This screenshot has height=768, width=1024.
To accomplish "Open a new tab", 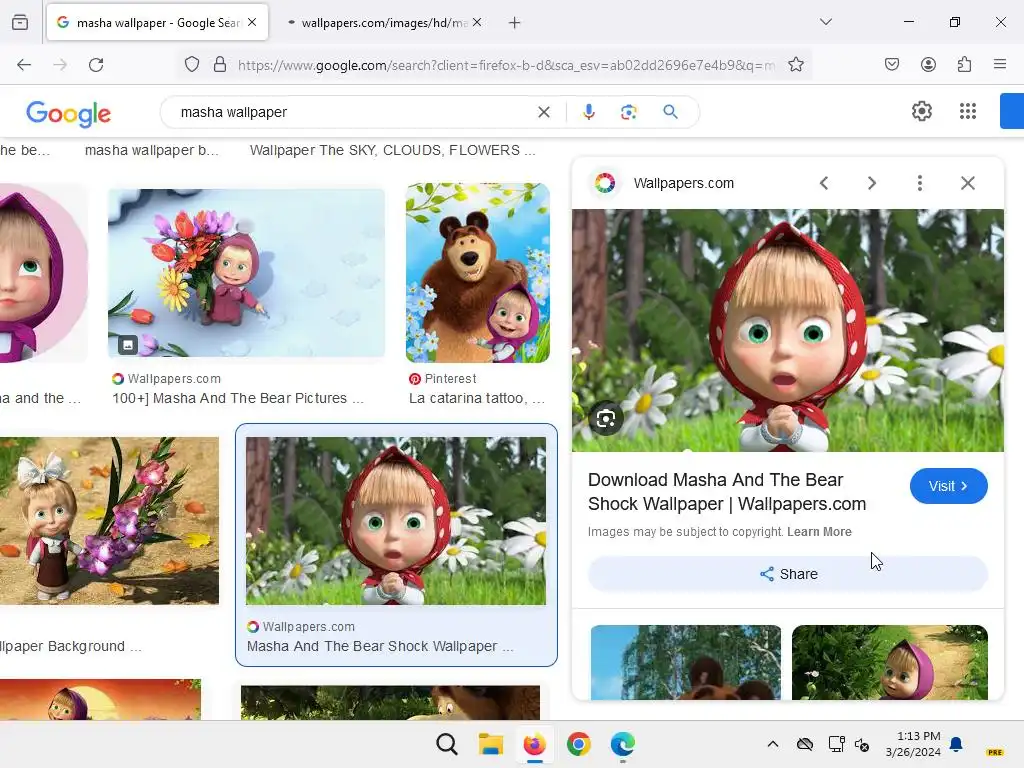I will click(x=515, y=23).
